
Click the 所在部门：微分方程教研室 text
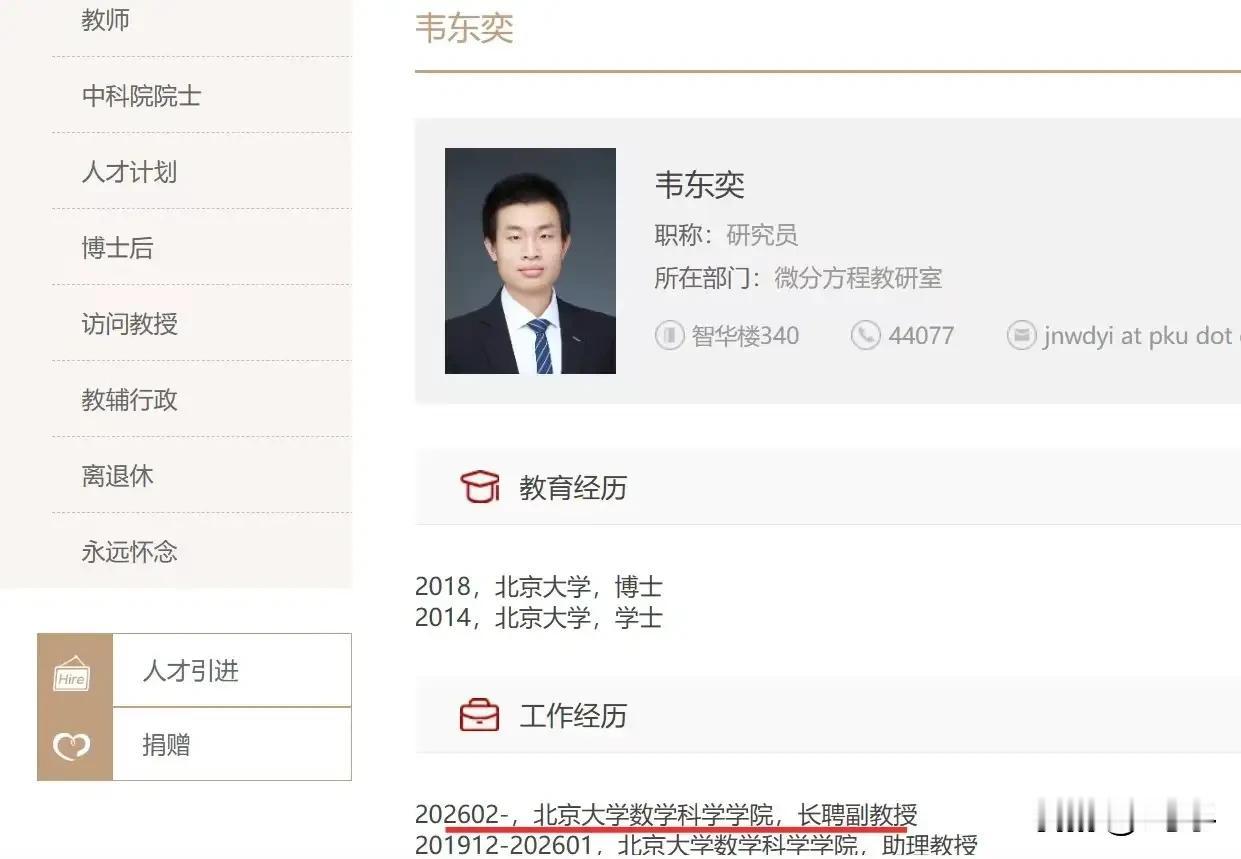coord(798,278)
